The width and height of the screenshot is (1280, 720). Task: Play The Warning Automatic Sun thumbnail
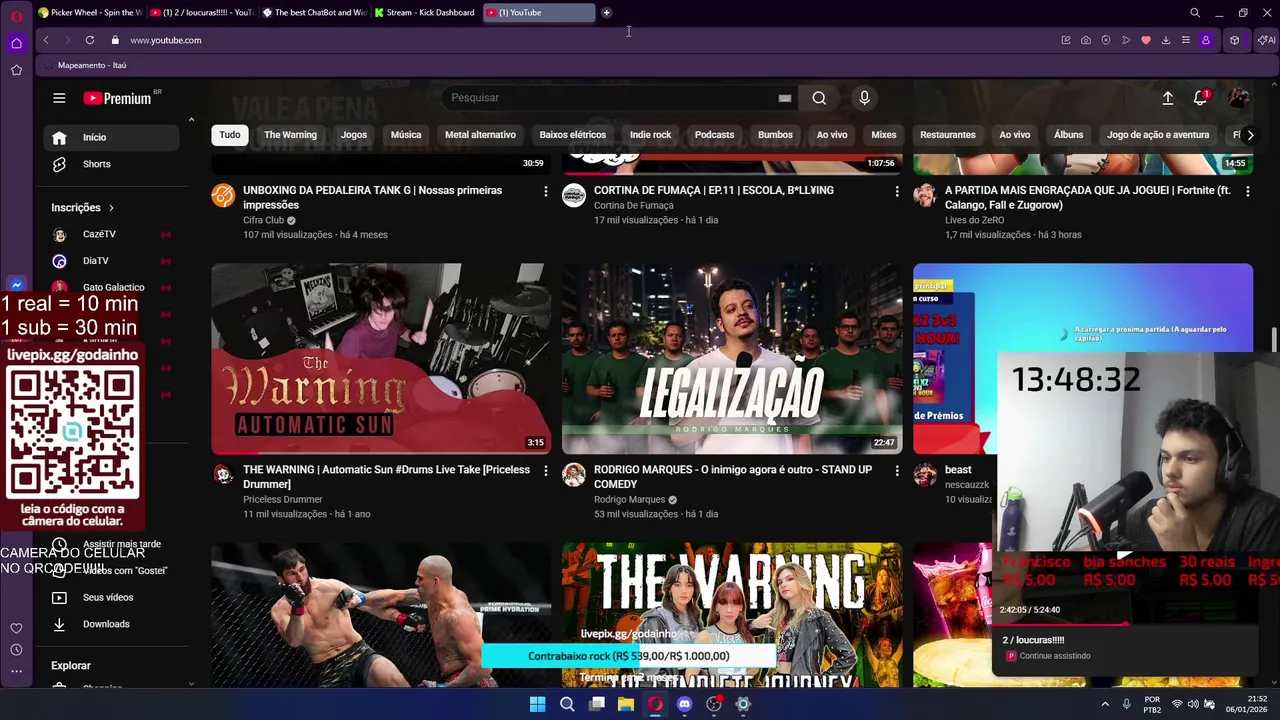380,359
